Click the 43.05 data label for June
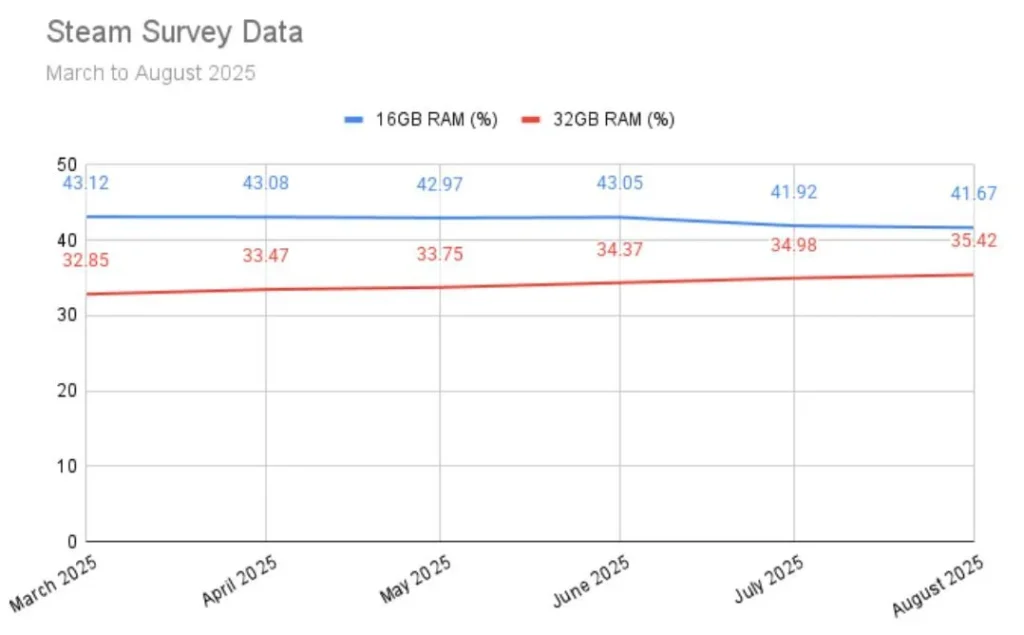The image size is (1024, 635). pyautogui.click(x=620, y=183)
